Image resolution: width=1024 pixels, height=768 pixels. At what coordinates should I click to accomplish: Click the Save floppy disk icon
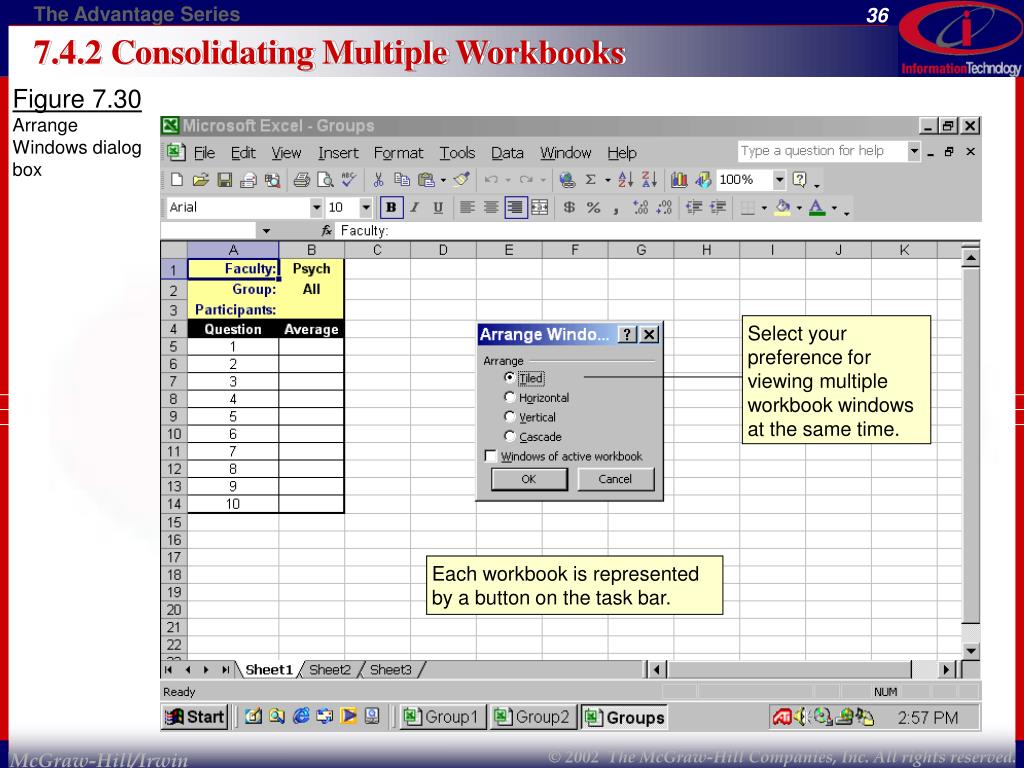click(x=225, y=180)
